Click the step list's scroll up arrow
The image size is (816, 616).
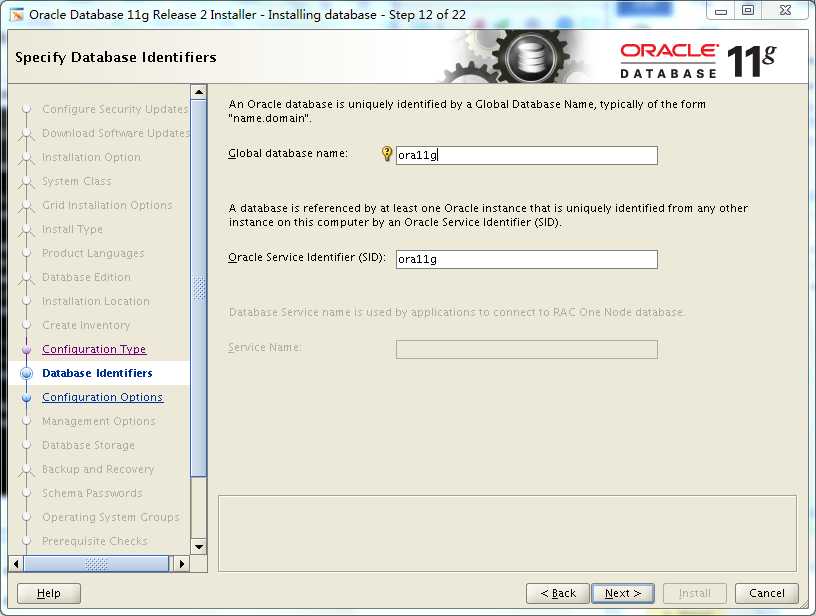(x=199, y=93)
